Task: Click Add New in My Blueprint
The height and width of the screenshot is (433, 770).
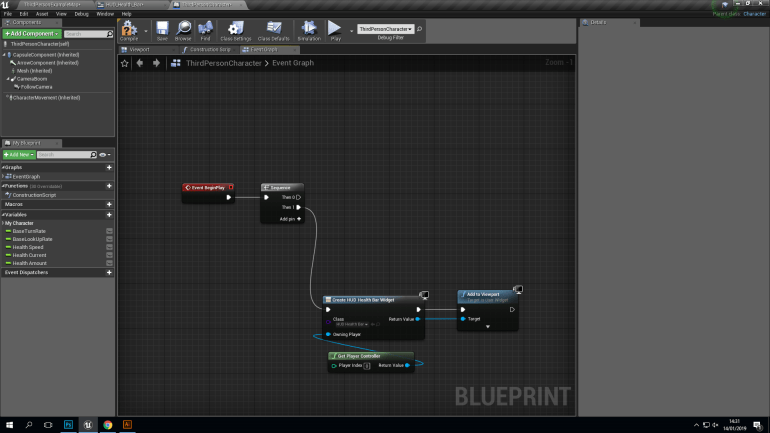Action: [19, 155]
